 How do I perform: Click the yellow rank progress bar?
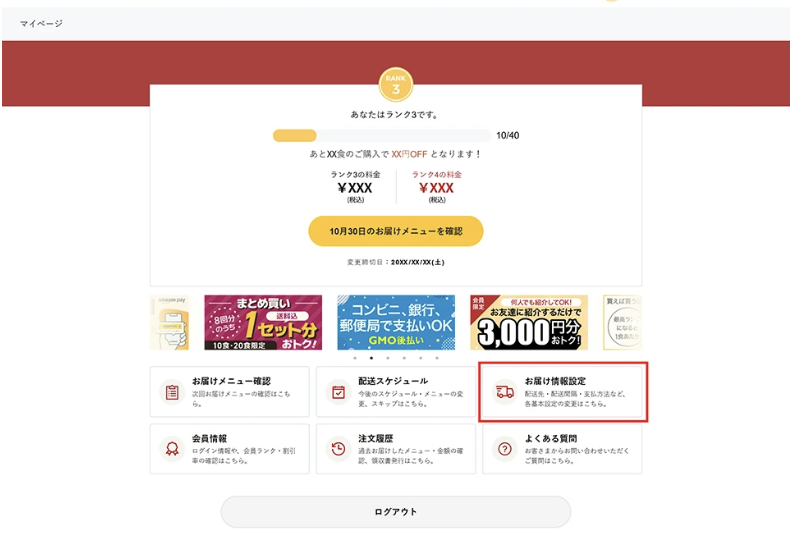pyautogui.click(x=382, y=136)
